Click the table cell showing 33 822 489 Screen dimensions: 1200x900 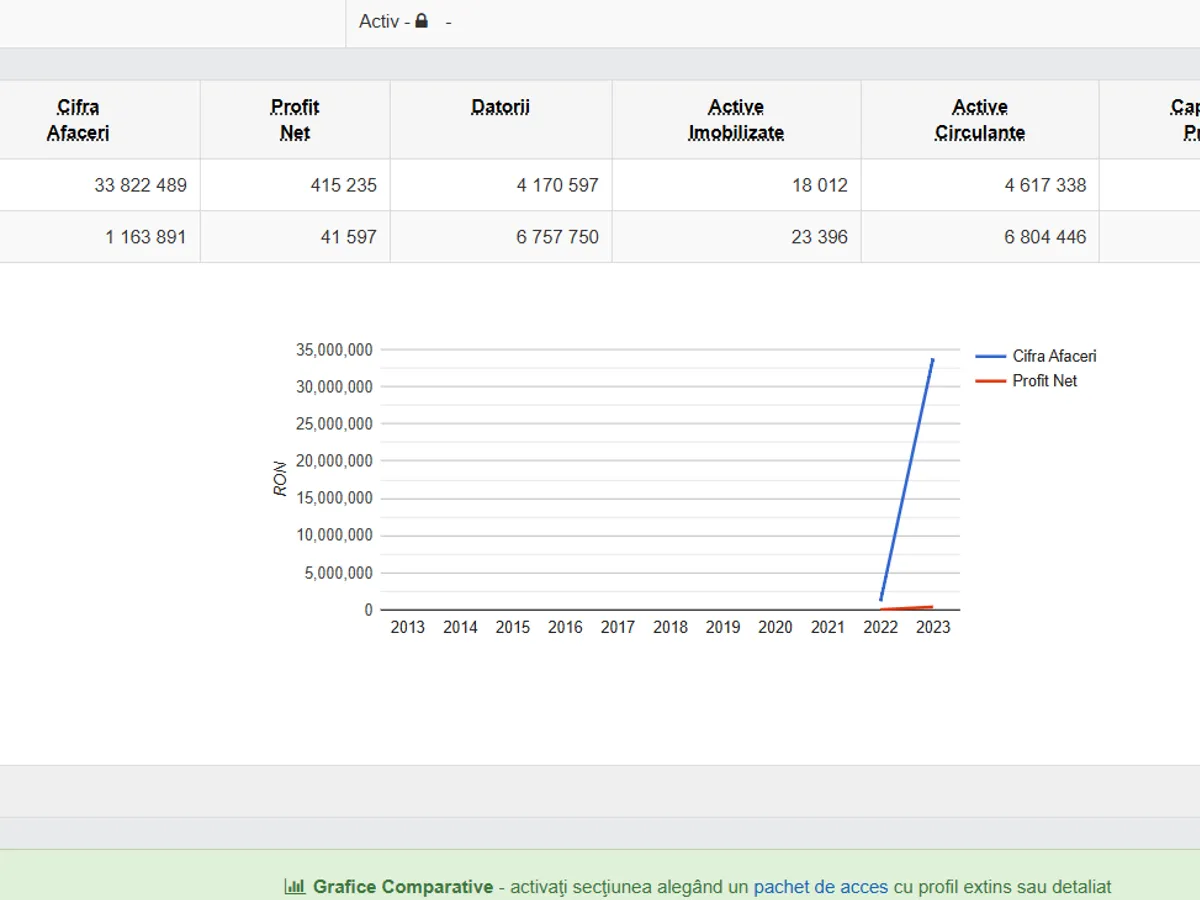pyautogui.click(x=140, y=185)
